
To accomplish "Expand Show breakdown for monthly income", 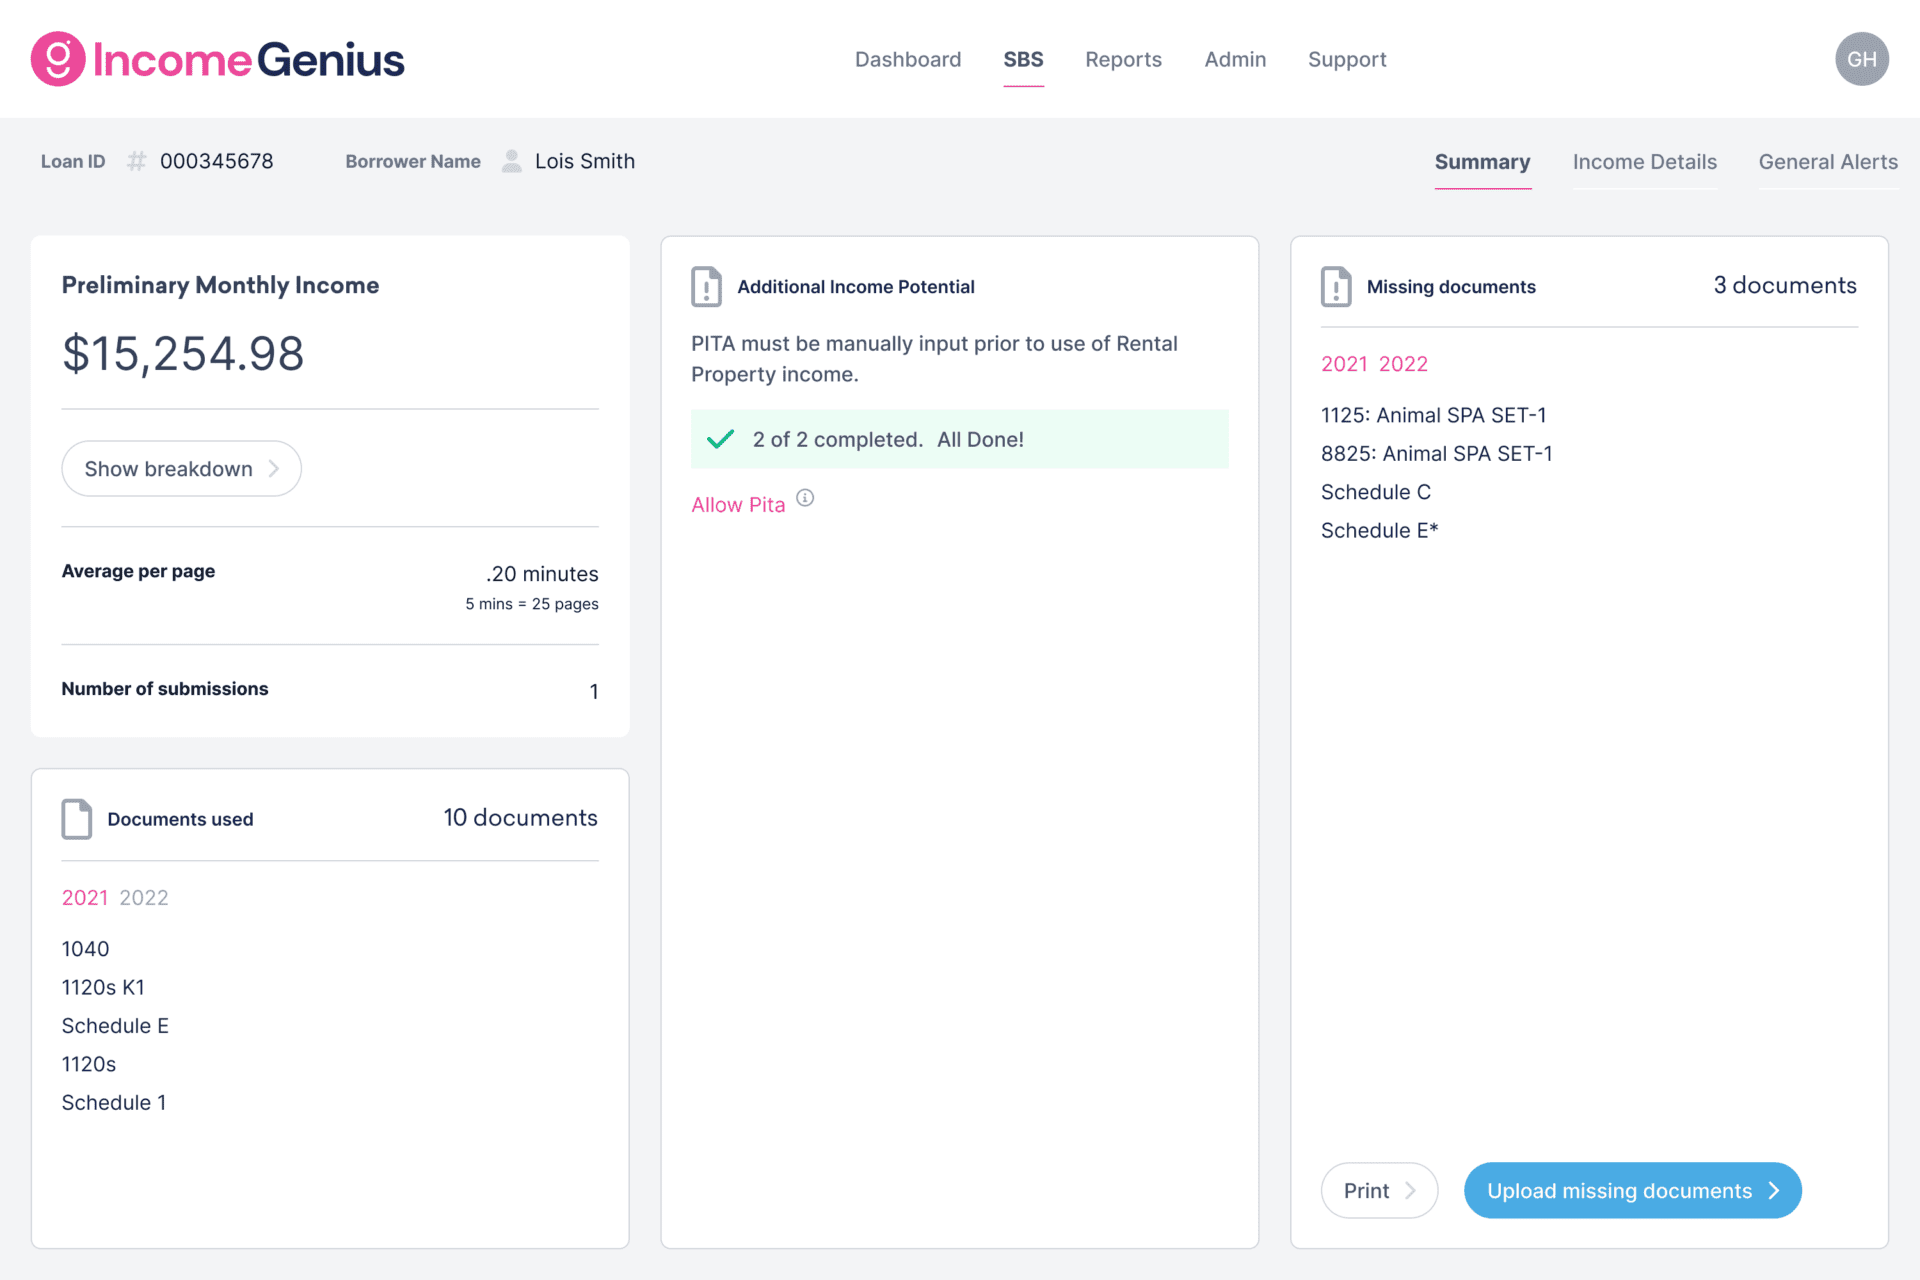I will coord(181,469).
